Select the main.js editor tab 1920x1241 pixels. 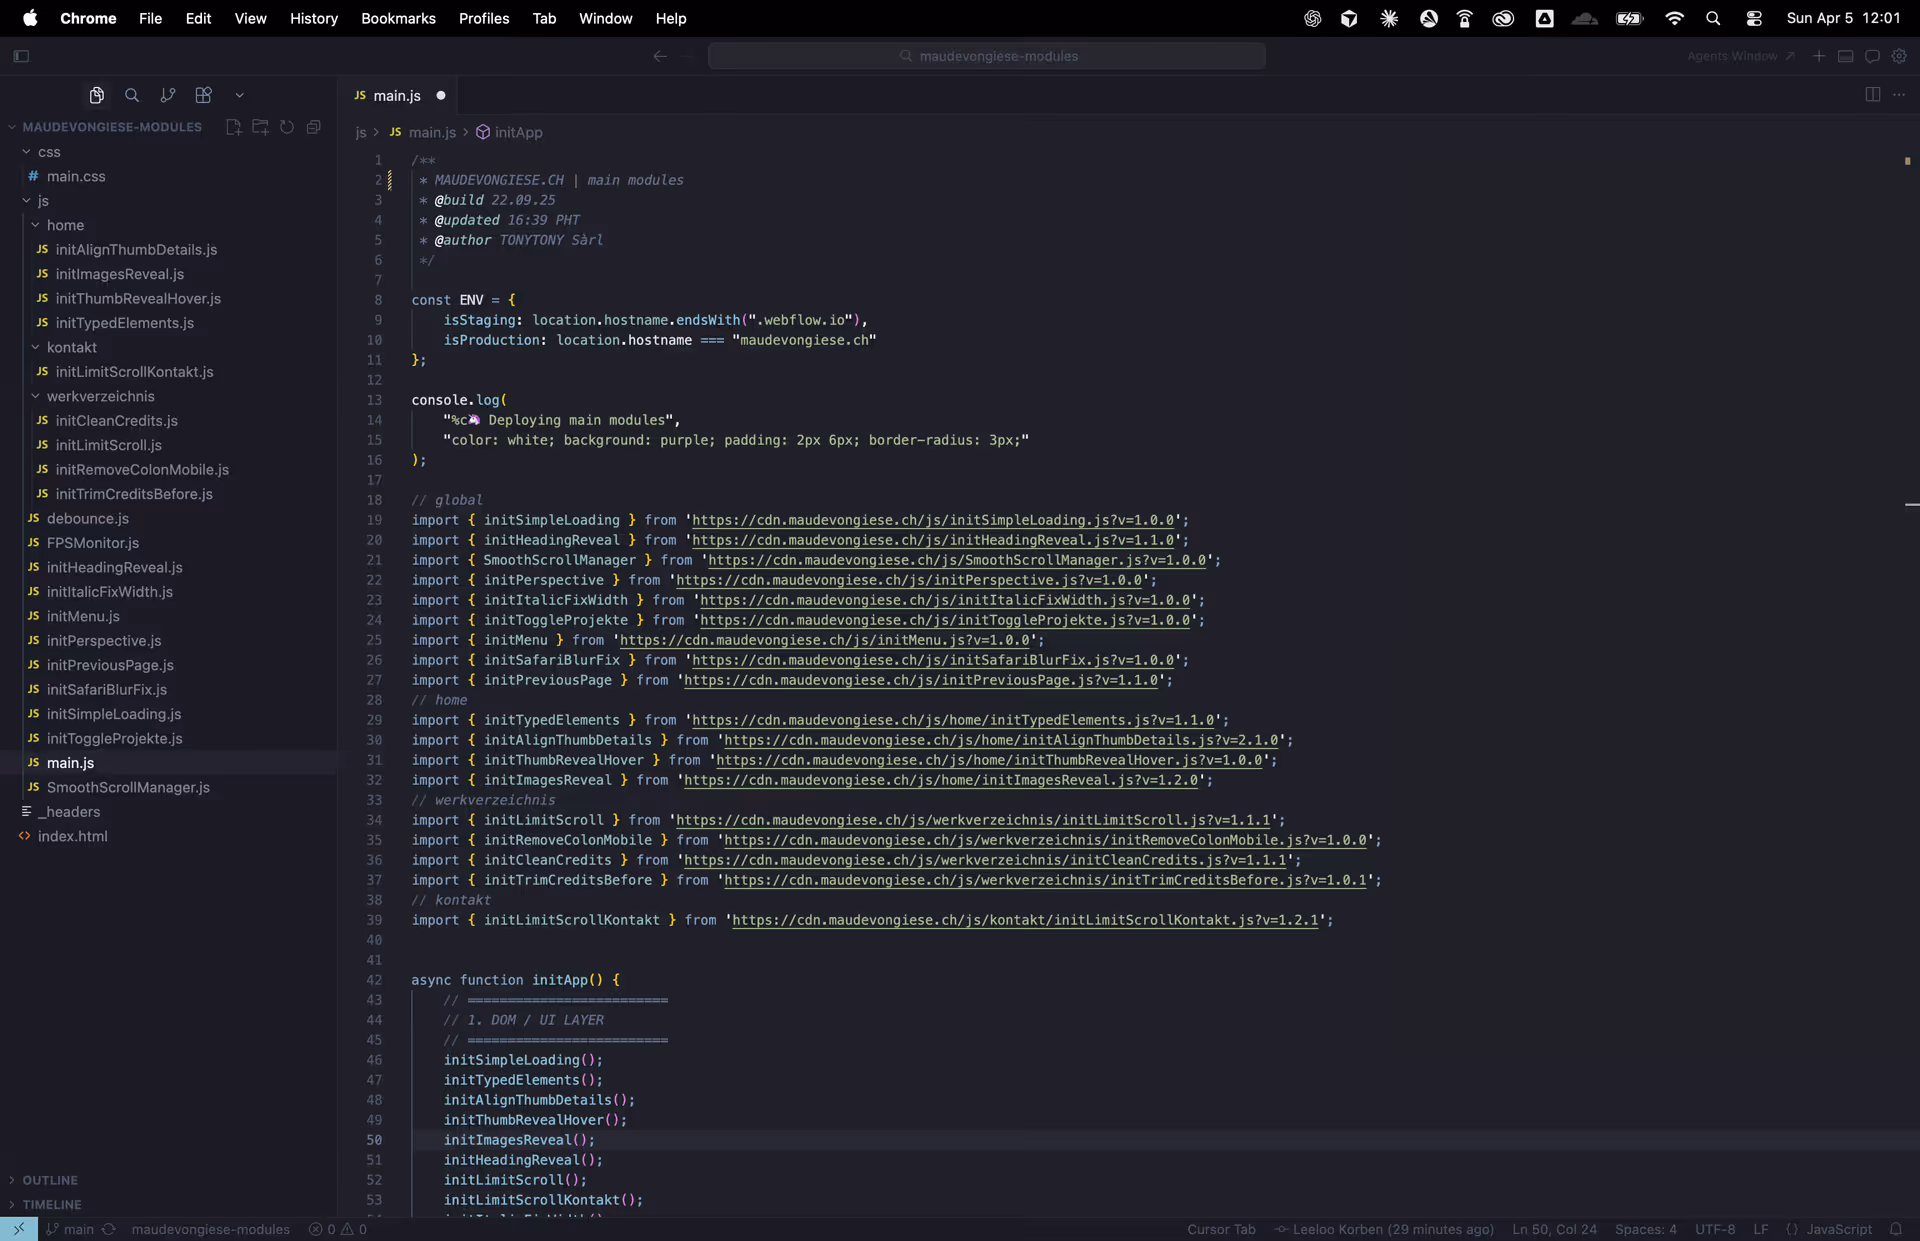(x=397, y=96)
